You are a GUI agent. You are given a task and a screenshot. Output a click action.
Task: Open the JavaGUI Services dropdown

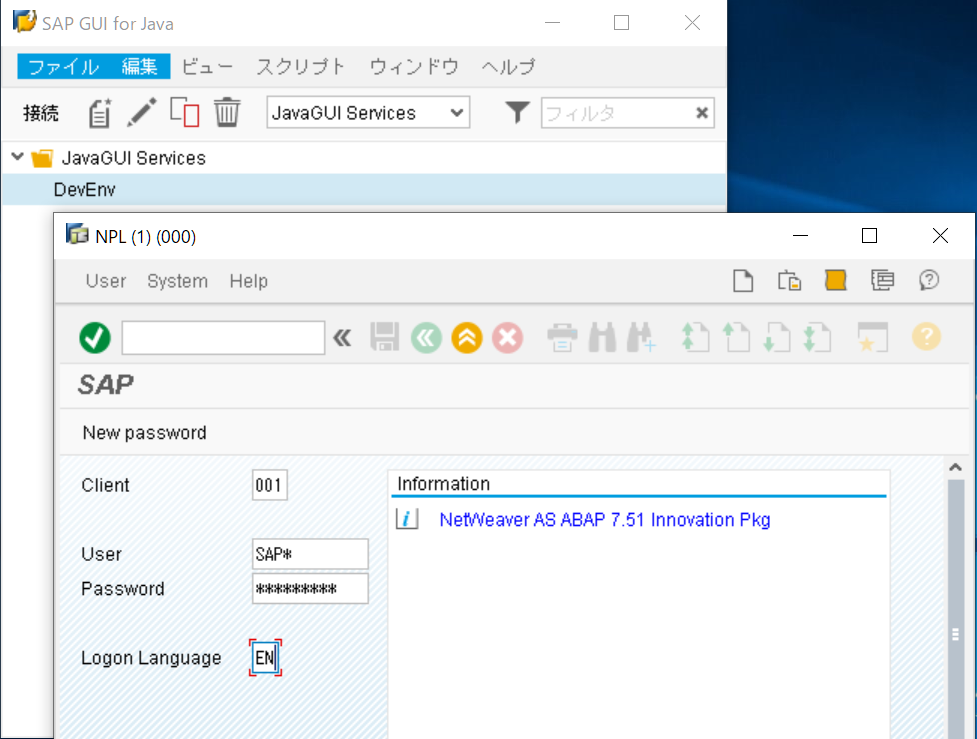pos(368,113)
